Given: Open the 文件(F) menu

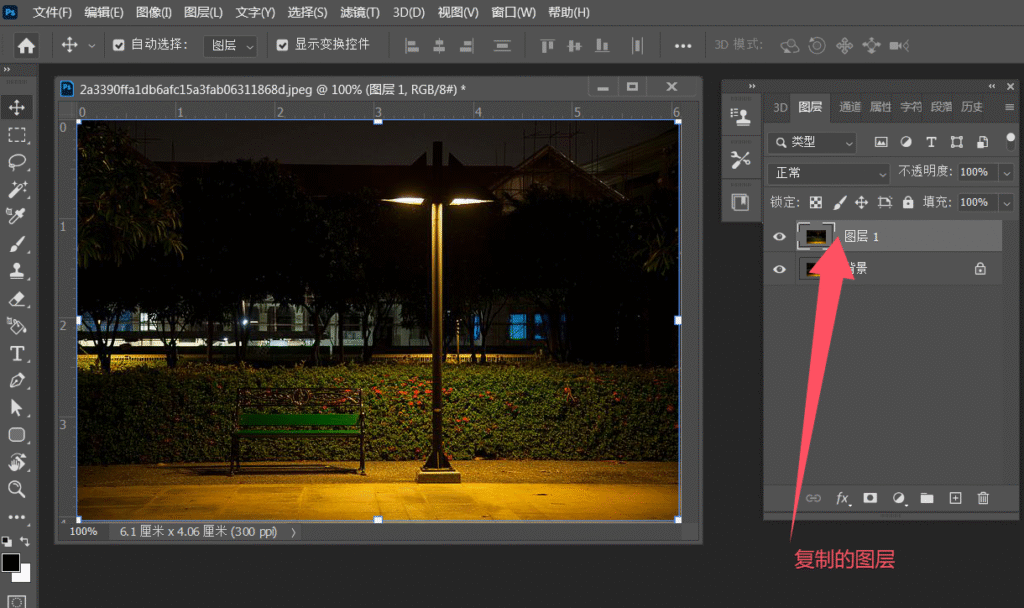Looking at the screenshot, I should [x=52, y=12].
